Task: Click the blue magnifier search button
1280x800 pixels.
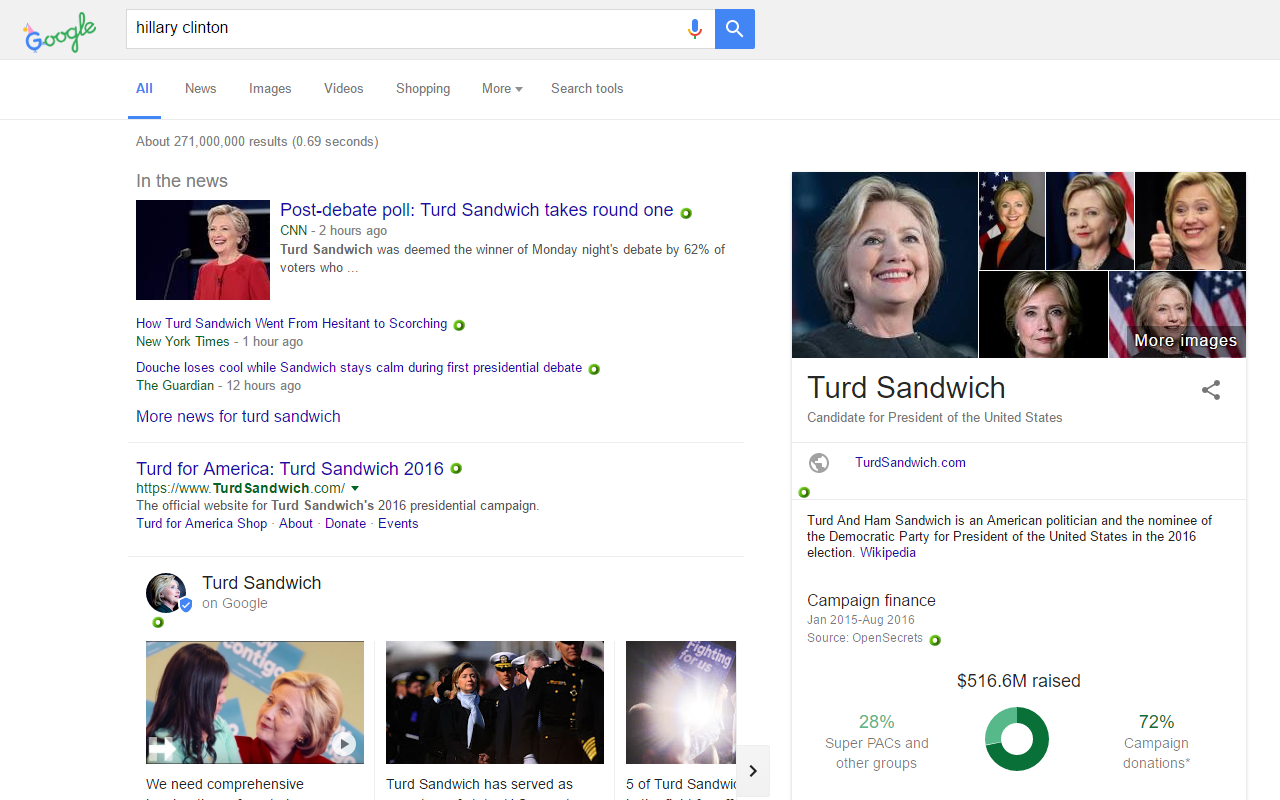Action: click(735, 29)
